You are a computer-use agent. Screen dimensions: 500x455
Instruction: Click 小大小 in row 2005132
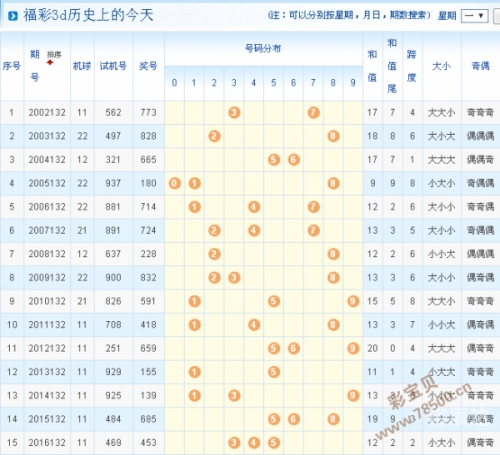(441, 183)
